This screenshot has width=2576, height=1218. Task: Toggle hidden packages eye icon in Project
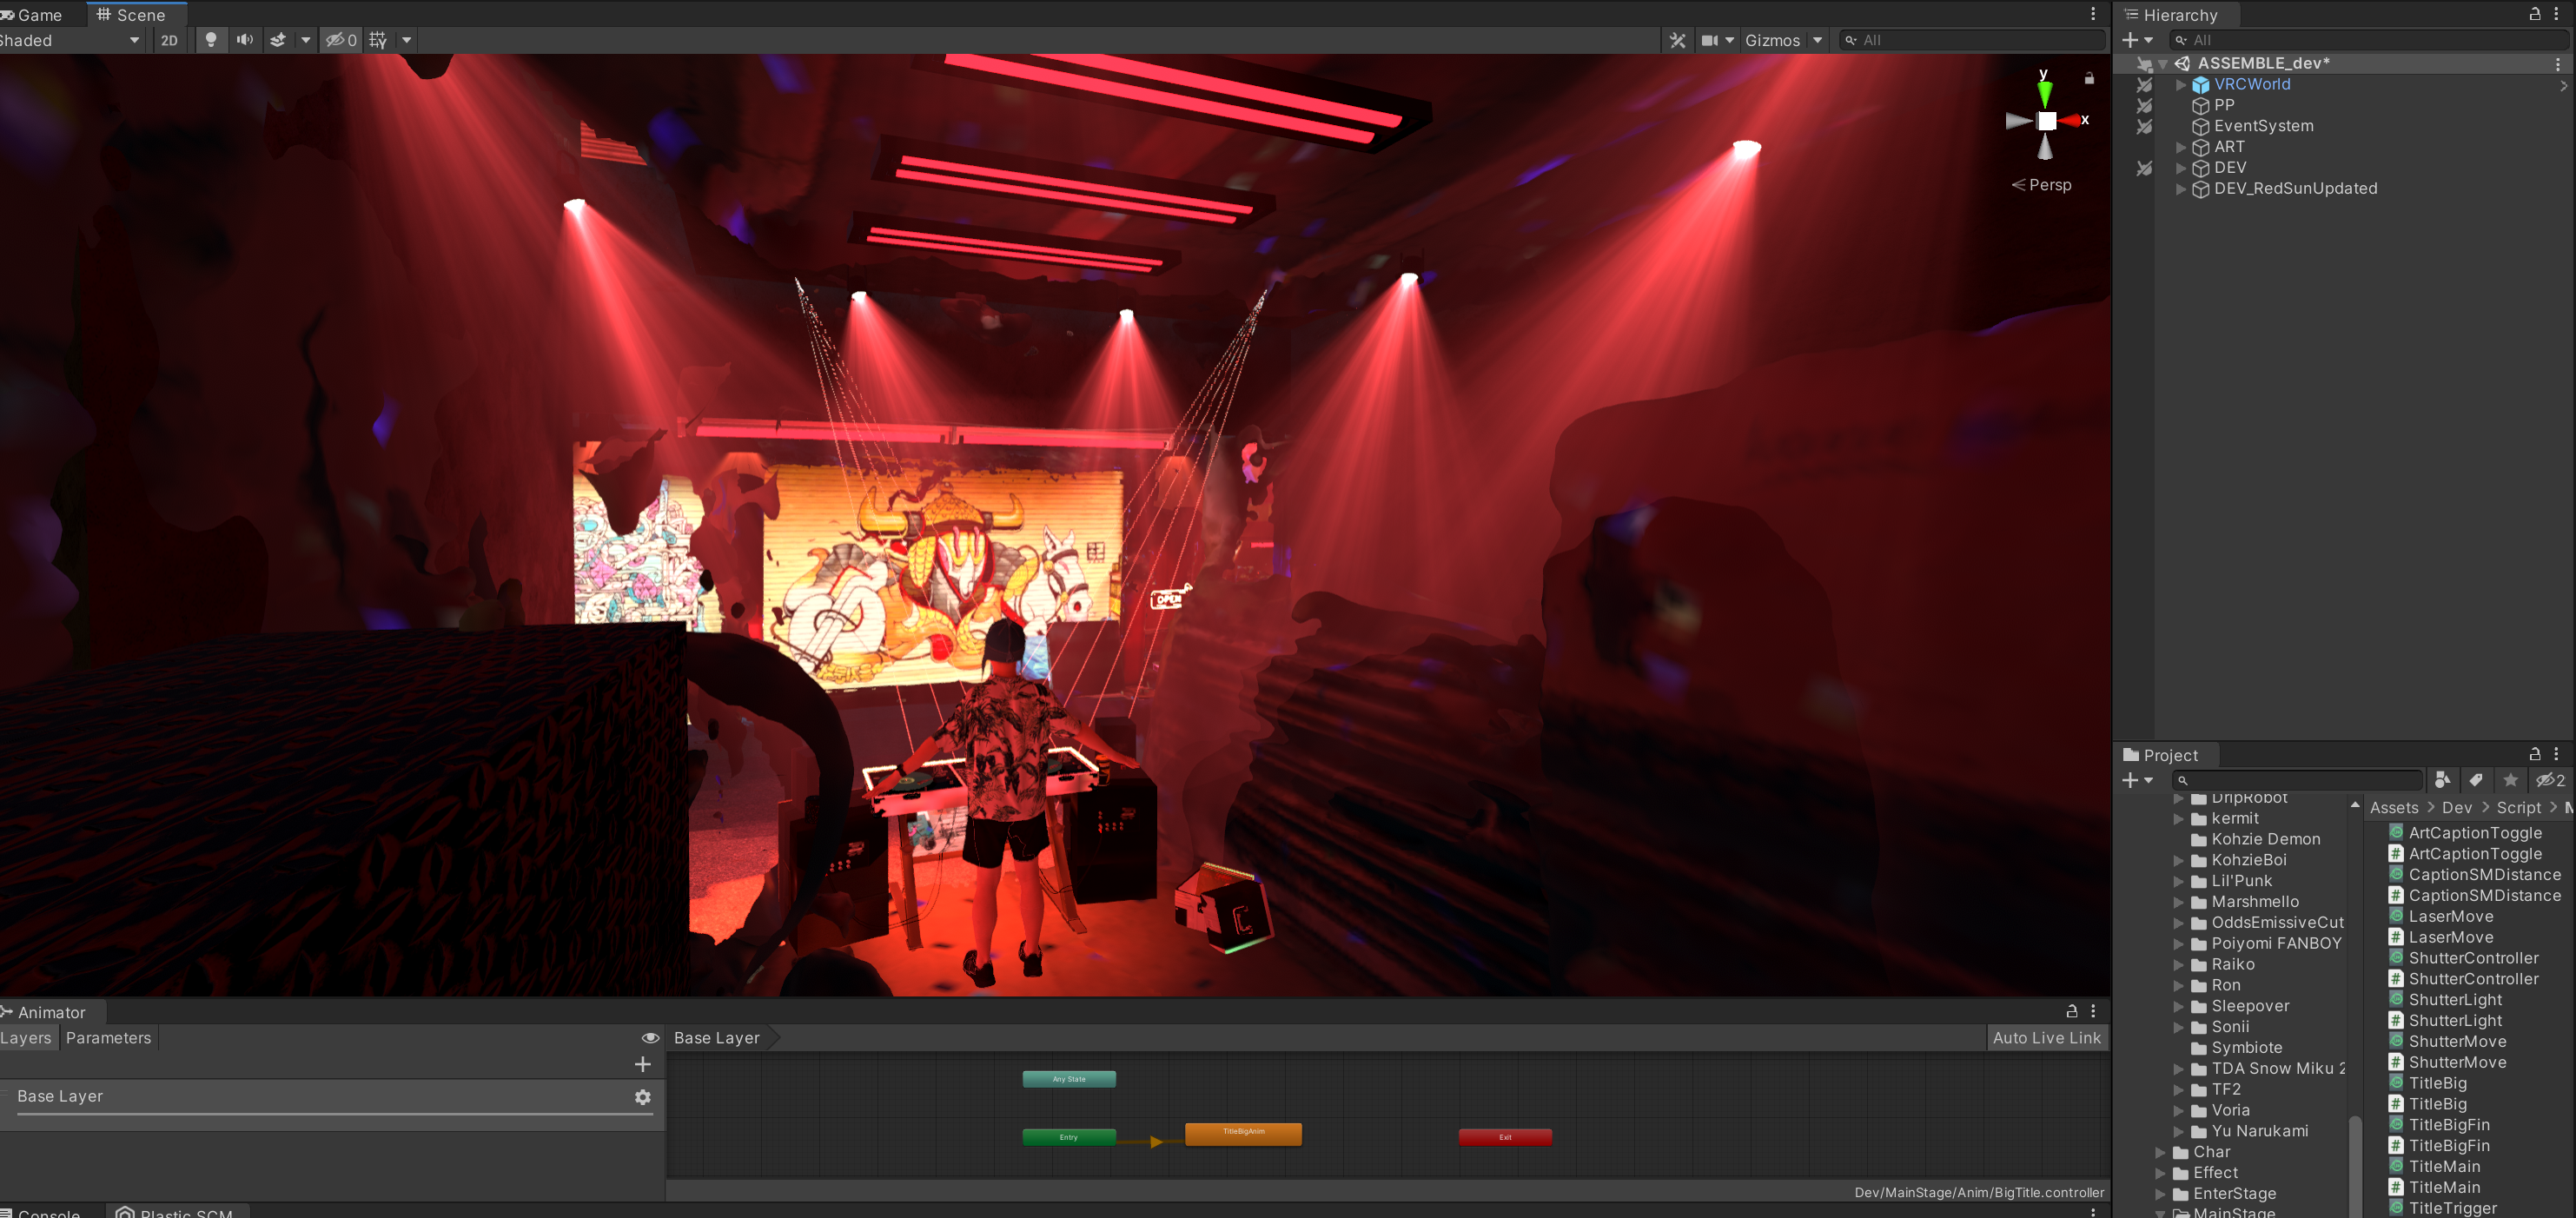pos(2550,780)
